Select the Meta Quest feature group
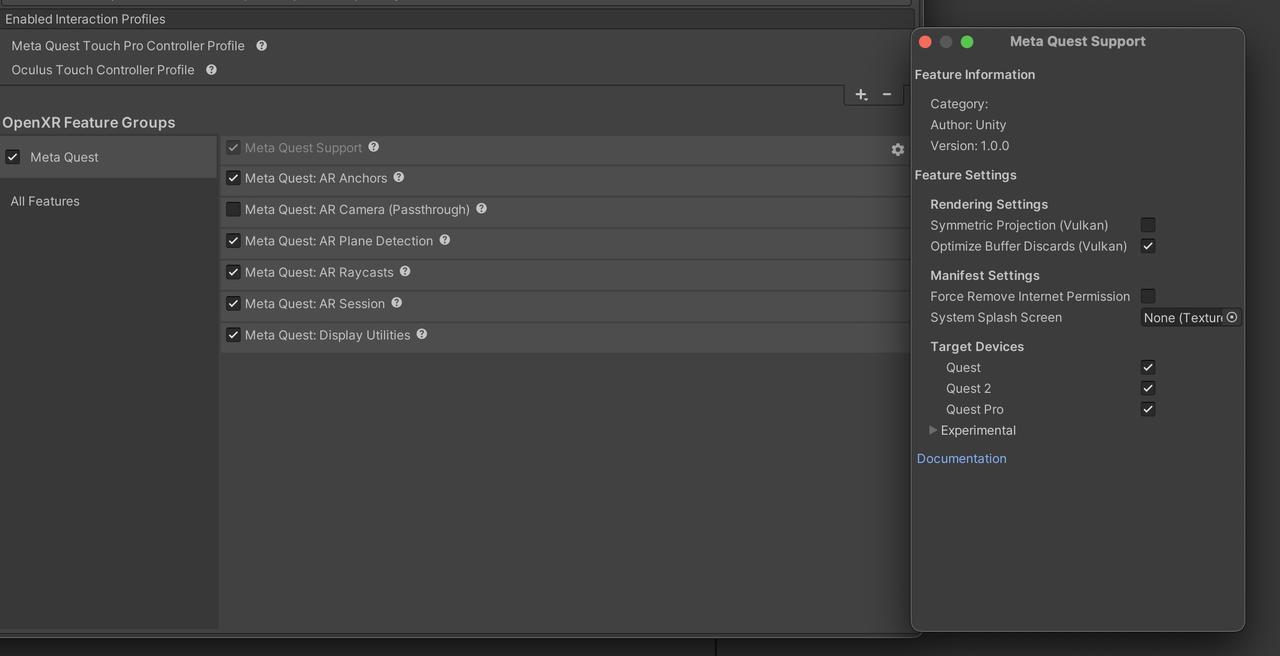 click(x=109, y=157)
